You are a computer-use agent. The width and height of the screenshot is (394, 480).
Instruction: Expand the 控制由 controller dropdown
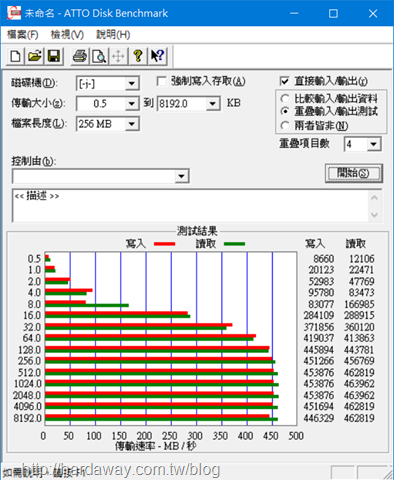[181, 176]
